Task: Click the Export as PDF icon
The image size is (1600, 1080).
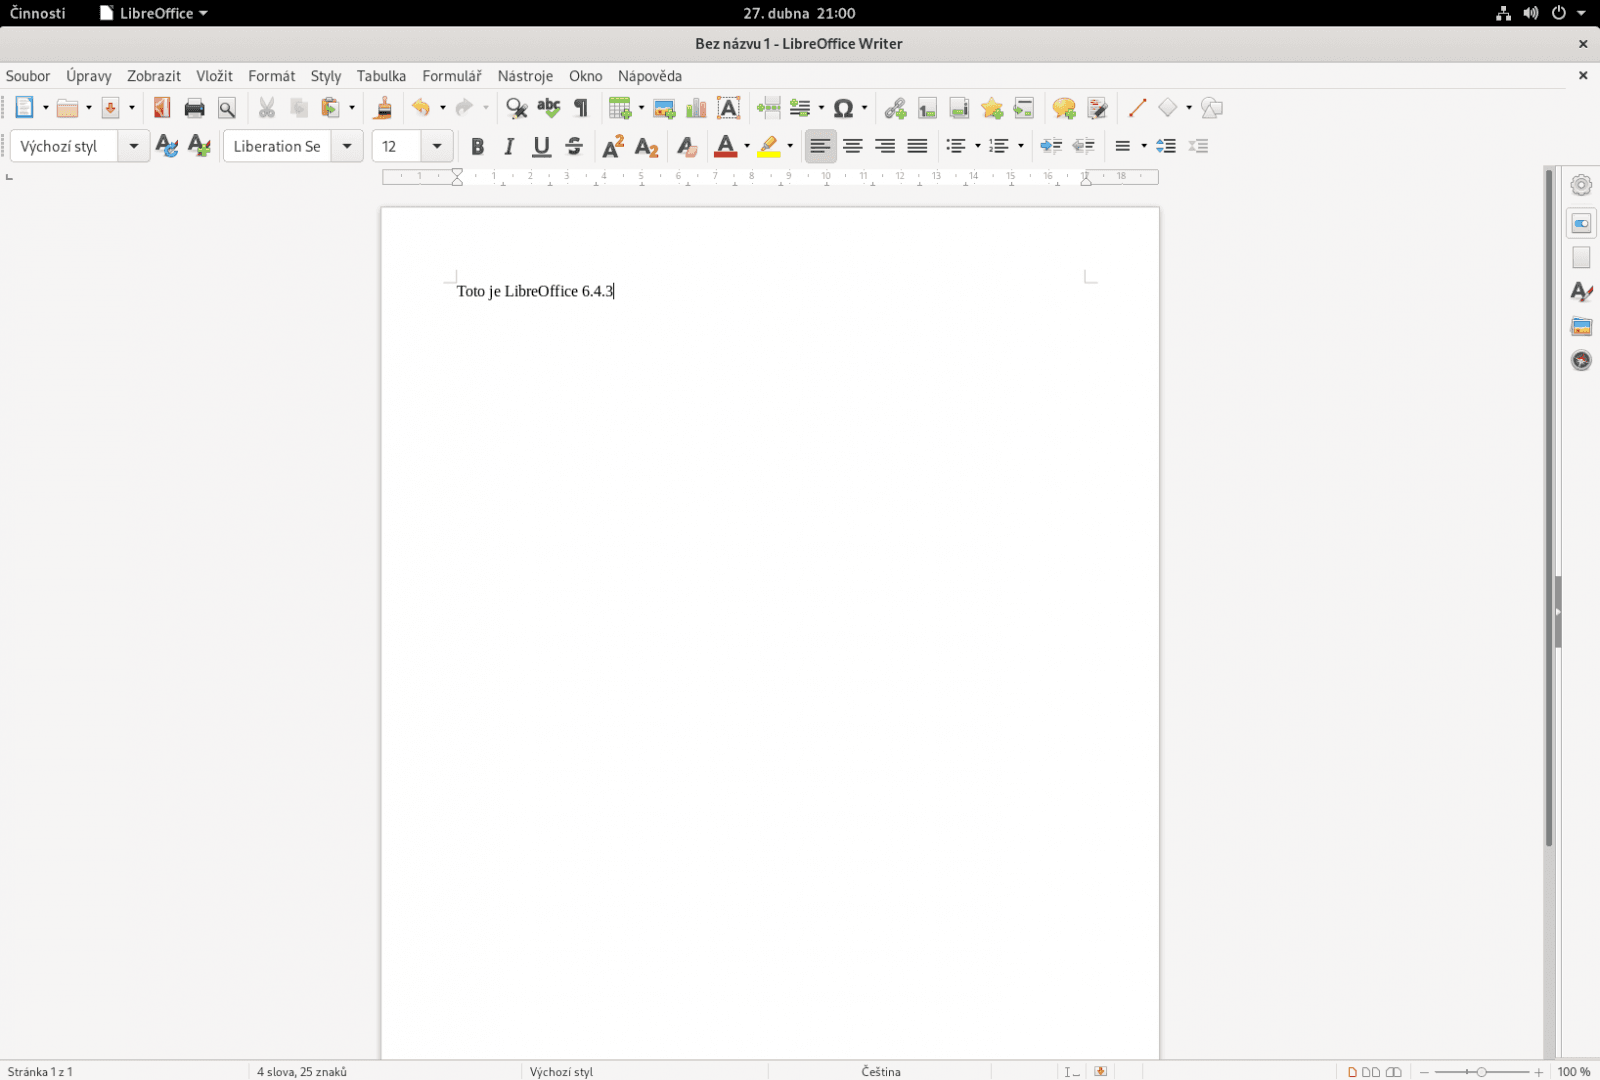Action: click(161, 108)
